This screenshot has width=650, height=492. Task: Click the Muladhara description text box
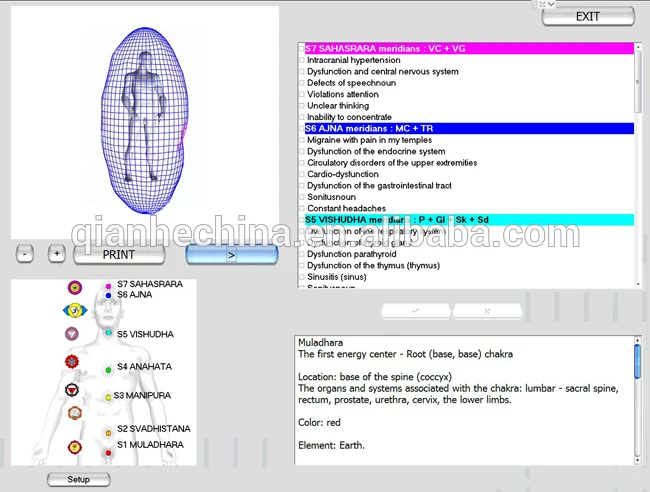pyautogui.click(x=464, y=400)
